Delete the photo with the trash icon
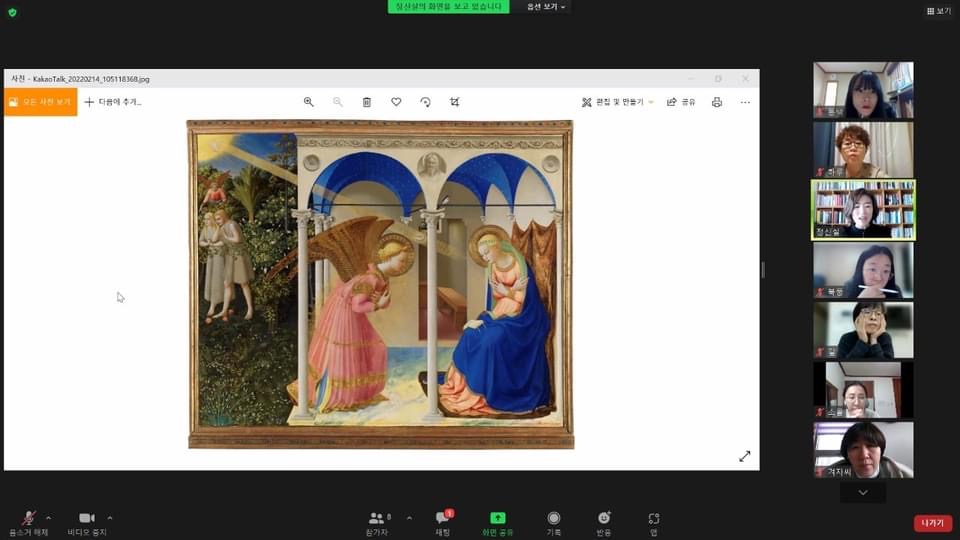Viewport: 960px width, 540px height. pos(367,102)
